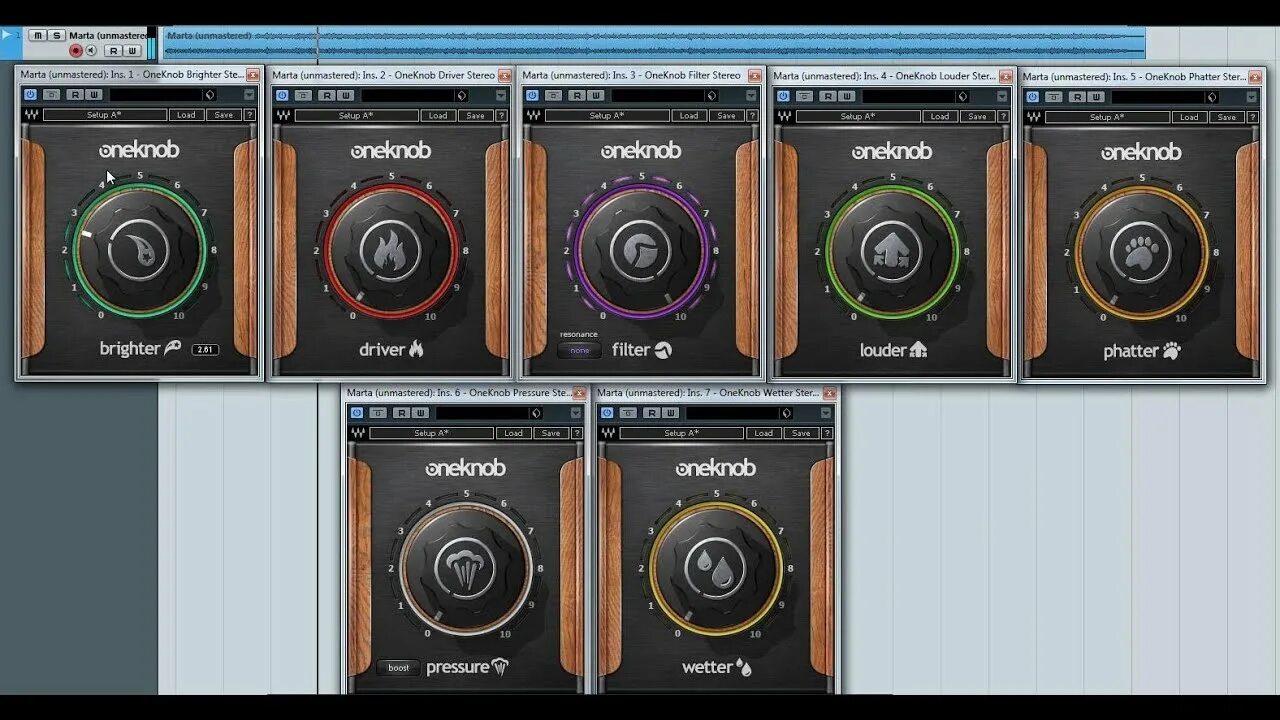Solo the Marta track with S button
Viewport: 1280px width, 720px height.
(x=56, y=35)
